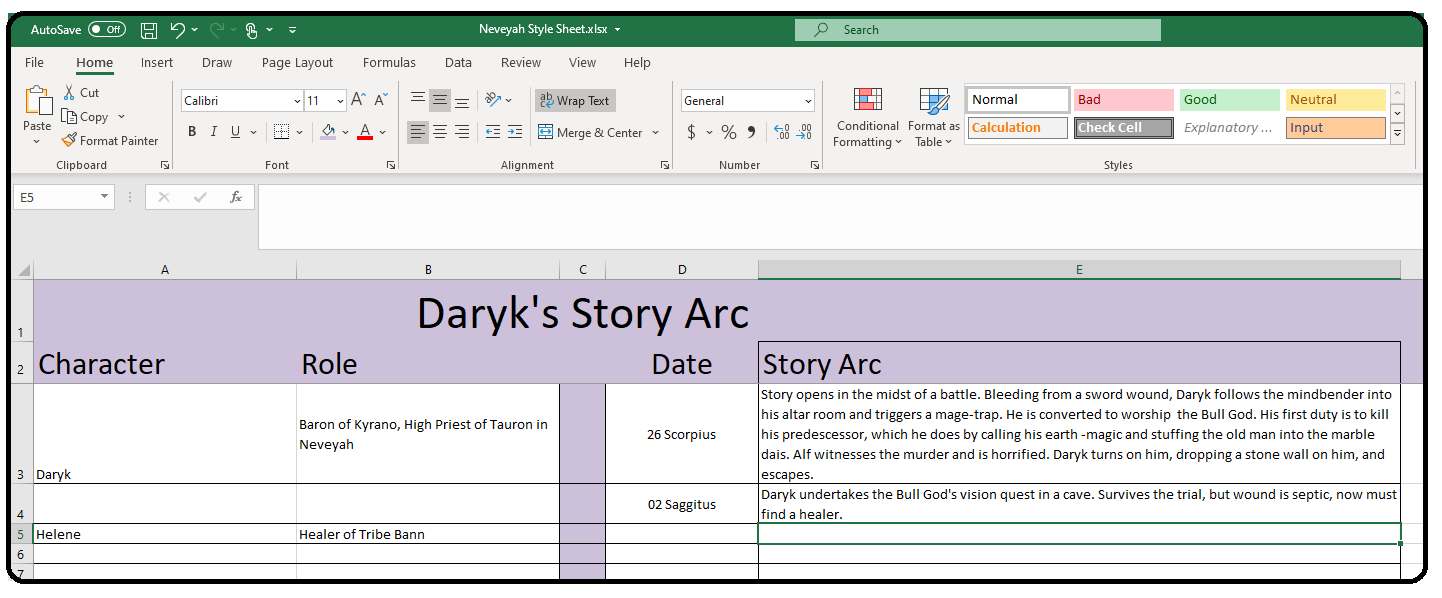Click the Merge & Center button
Viewport: 1442px width, 598px height.
point(590,132)
